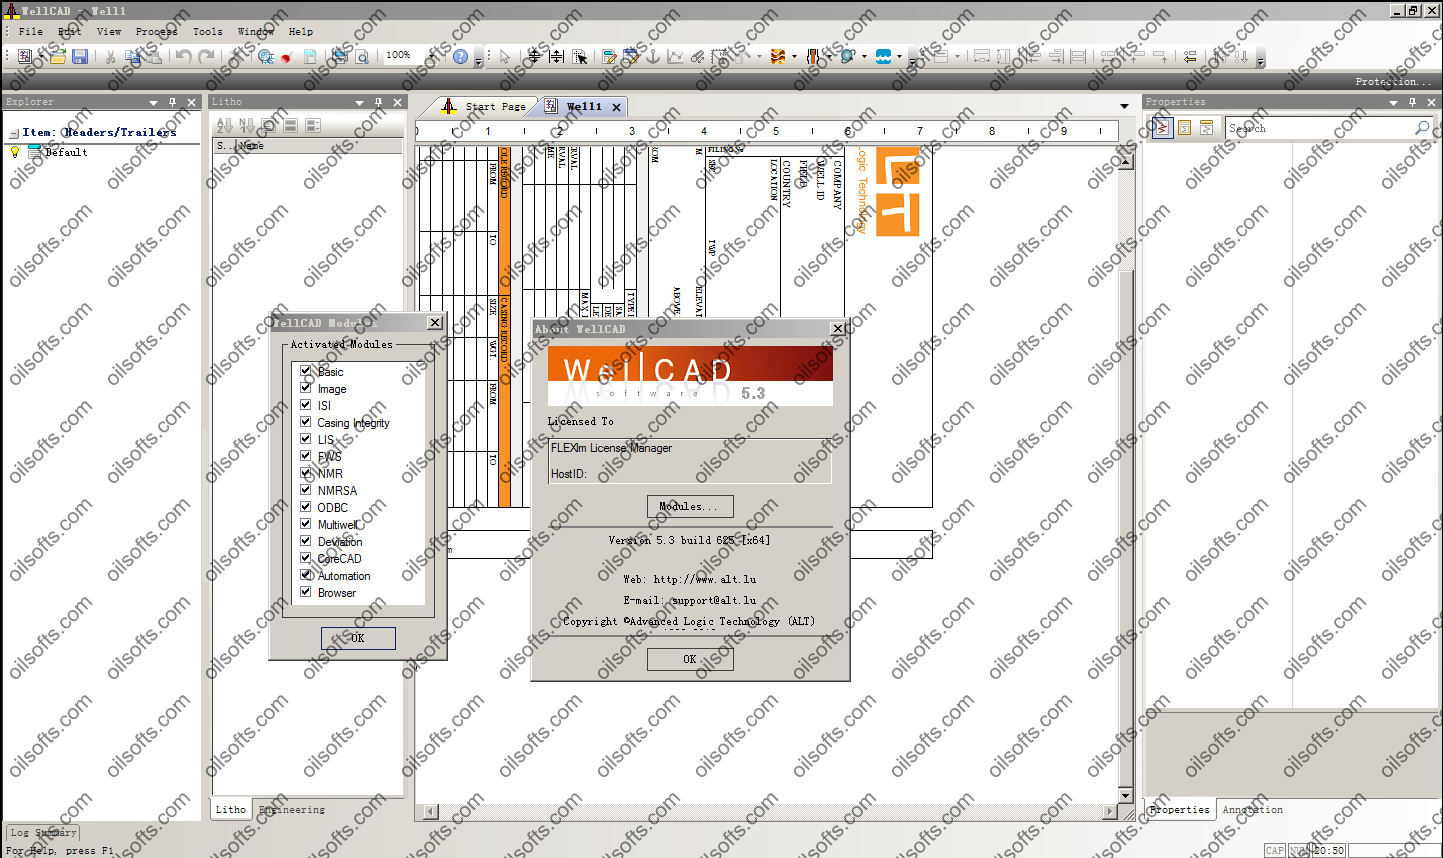This screenshot has height=858, width=1443.
Task: Click the Help question mark icon
Action: 461,56
